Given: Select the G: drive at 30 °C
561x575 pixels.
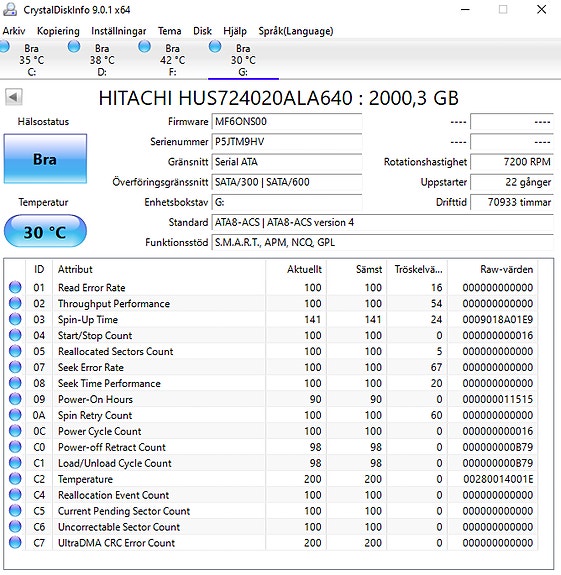Looking at the screenshot, I should click(243, 60).
